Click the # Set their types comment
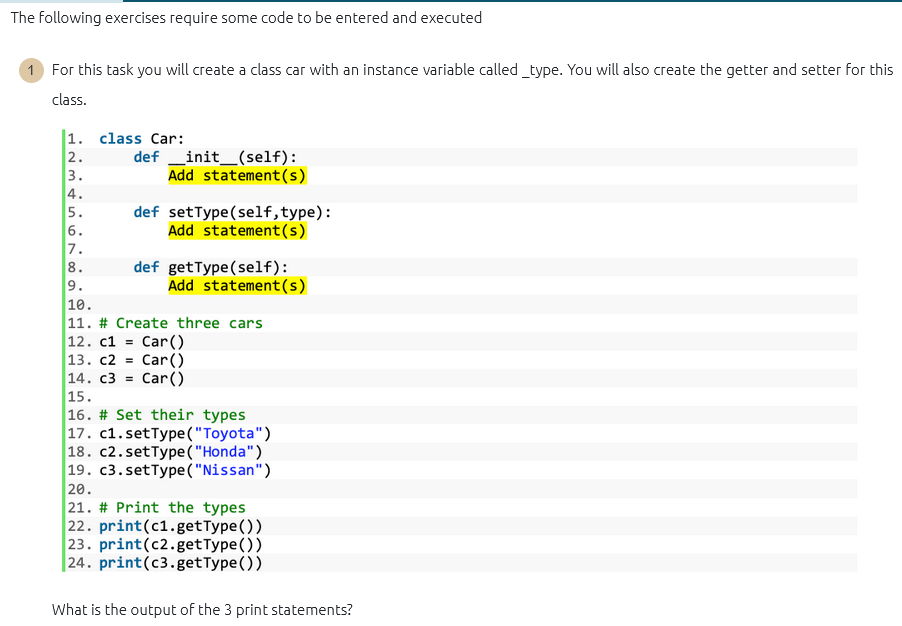Screen dimensions: 902x626 pos(172,414)
